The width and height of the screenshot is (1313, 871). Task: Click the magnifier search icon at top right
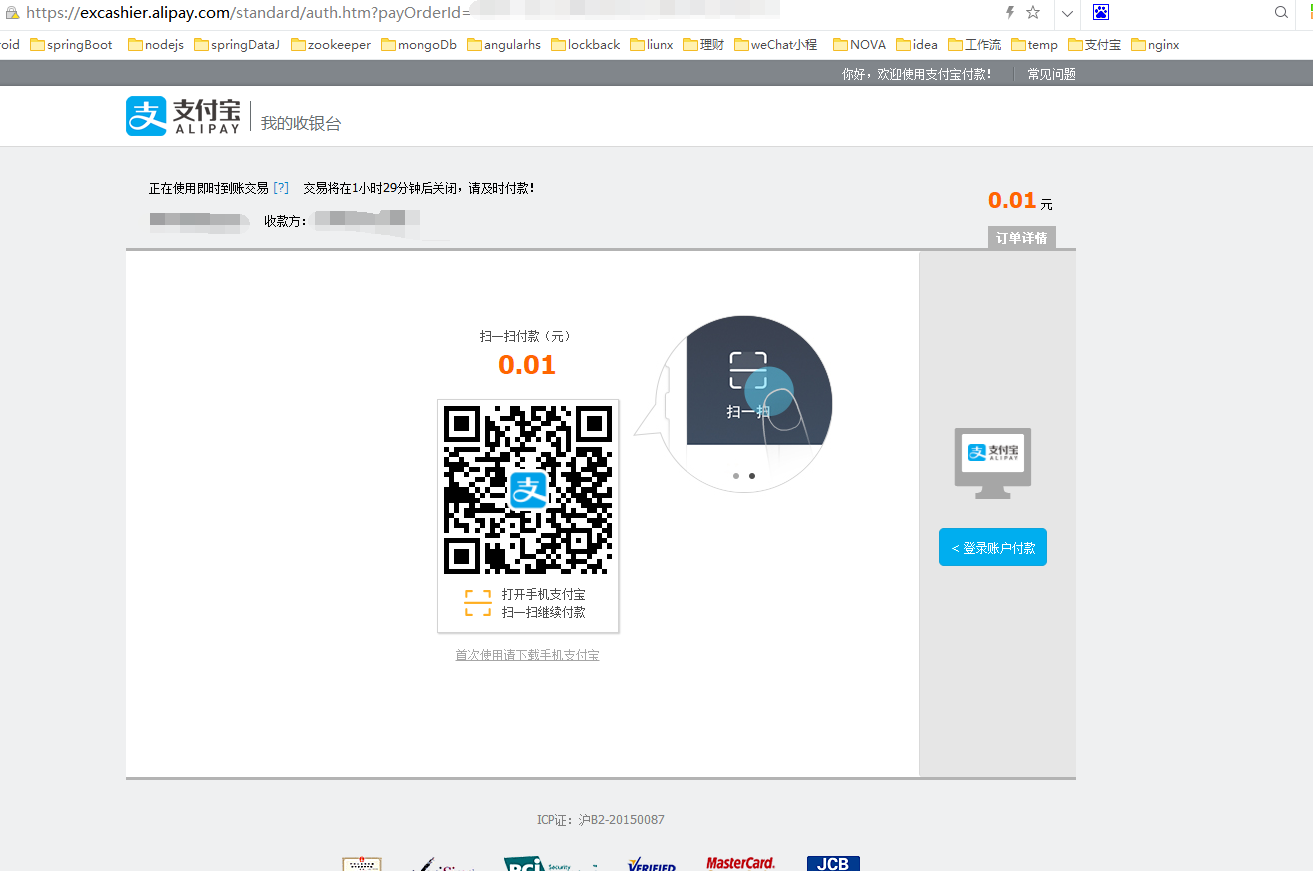[x=1281, y=13]
